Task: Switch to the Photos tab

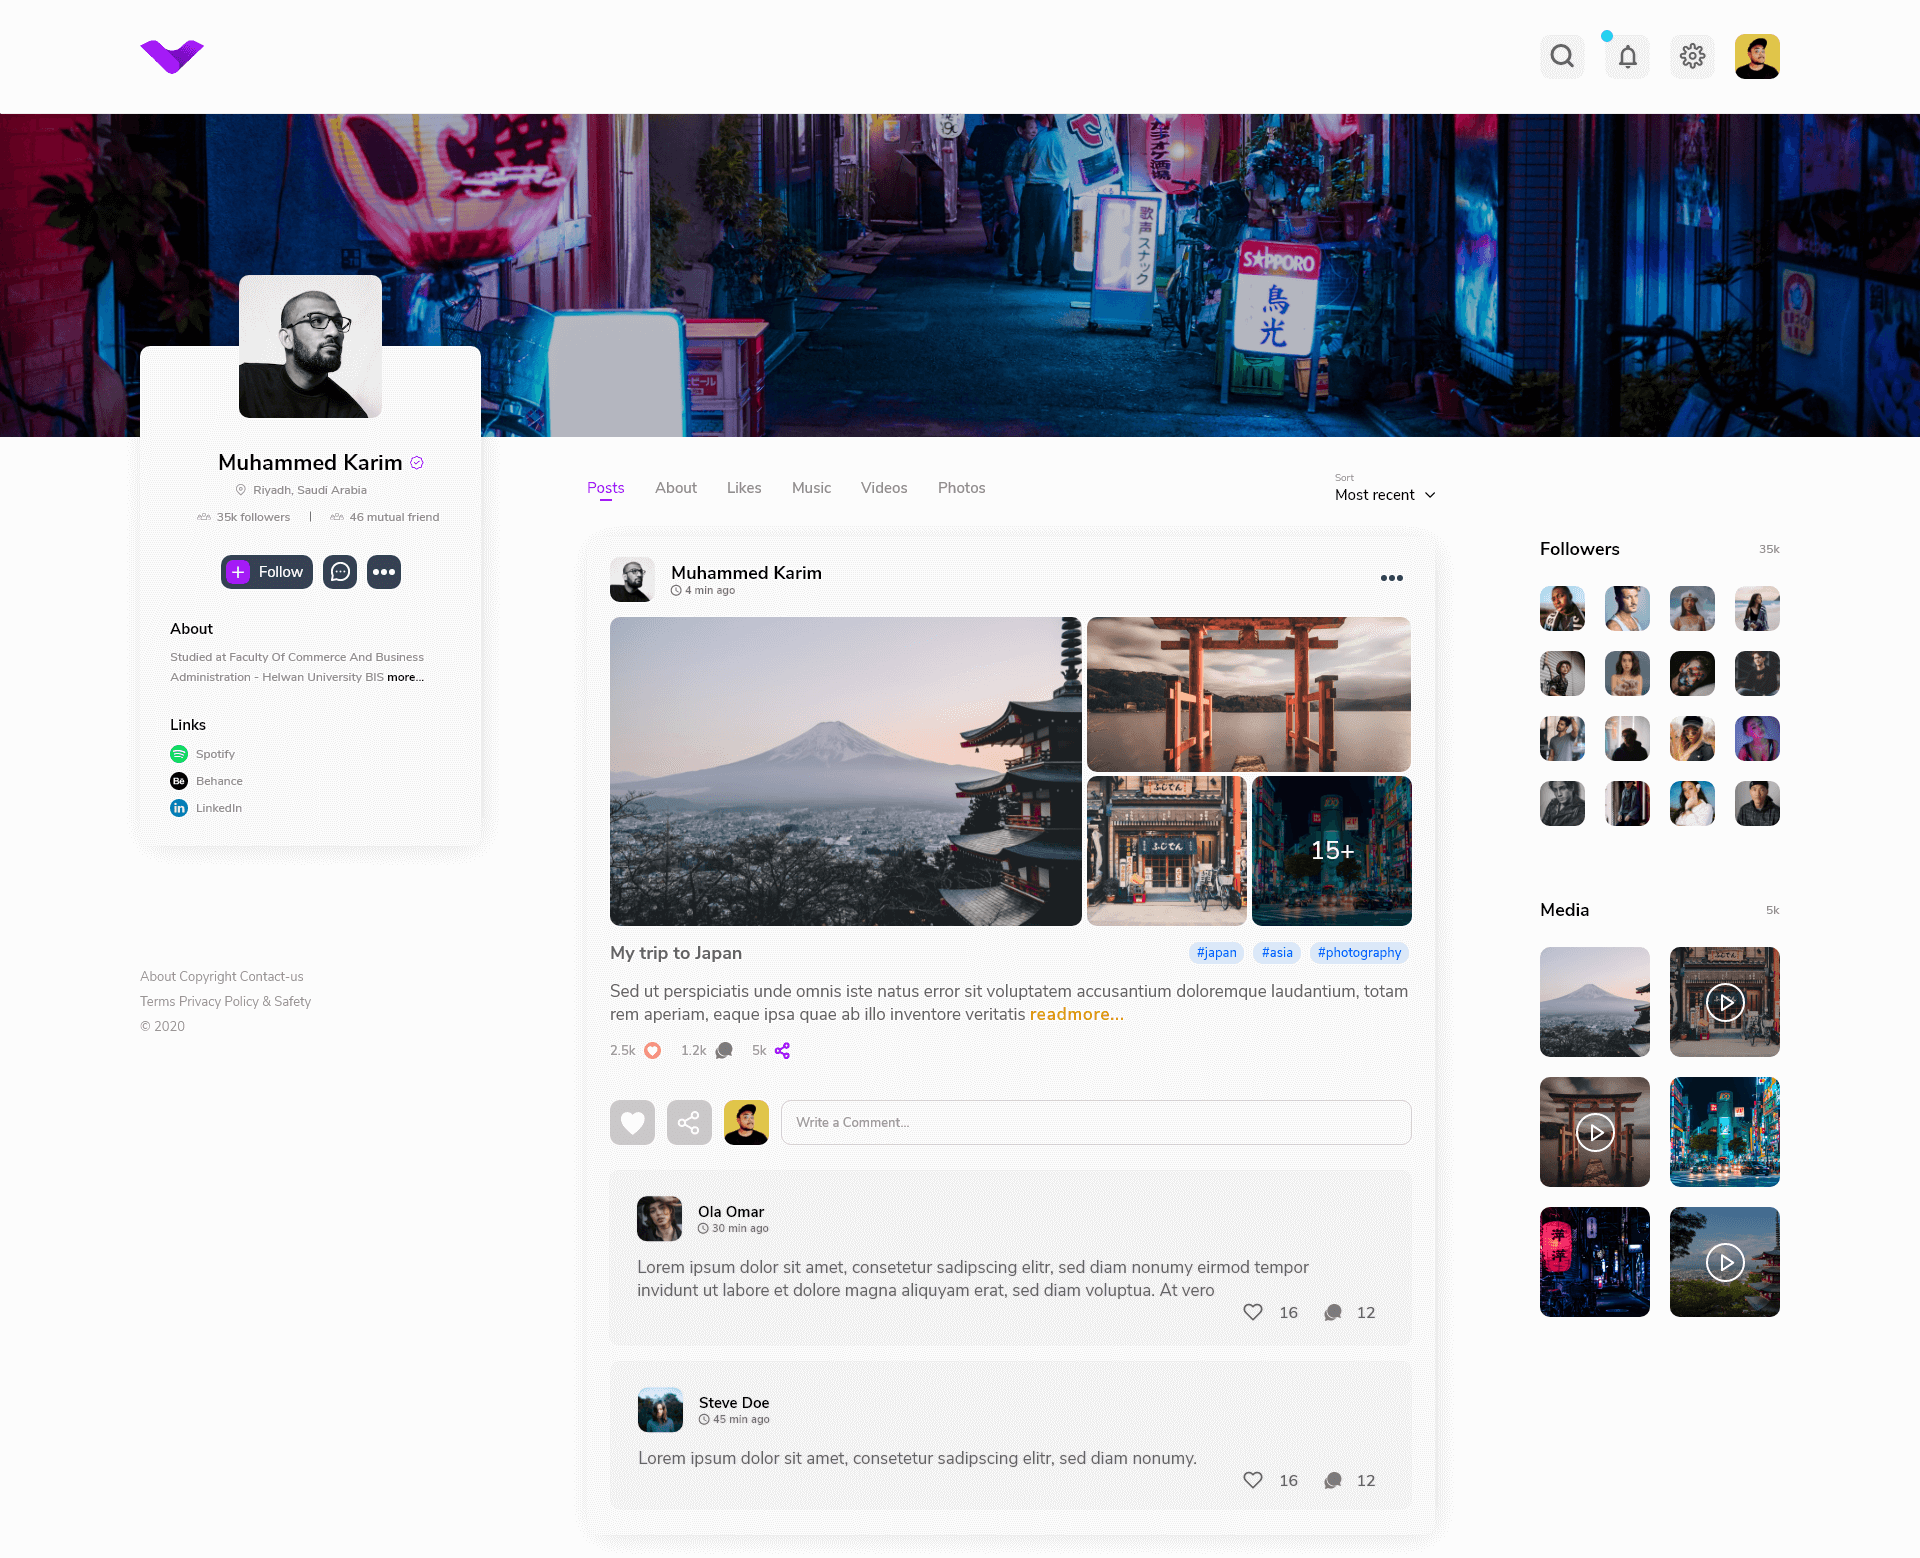Action: pyautogui.click(x=961, y=488)
